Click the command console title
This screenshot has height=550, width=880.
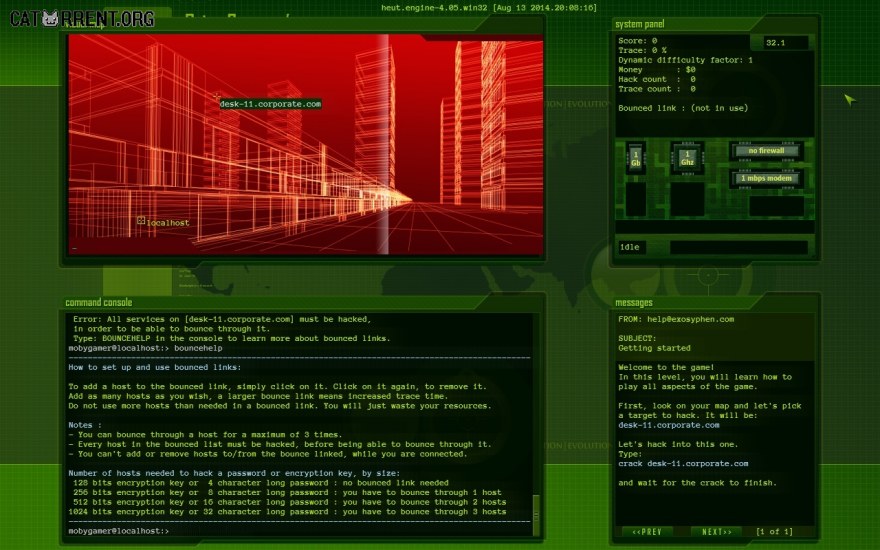pyautogui.click(x=99, y=302)
